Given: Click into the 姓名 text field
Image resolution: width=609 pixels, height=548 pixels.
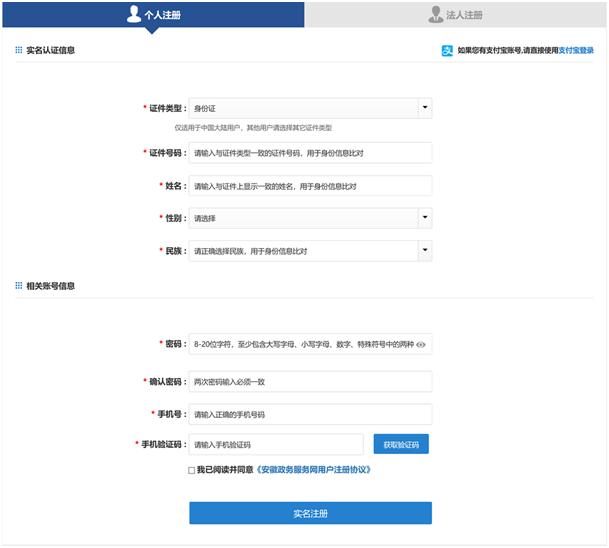Looking at the screenshot, I should pos(310,186).
